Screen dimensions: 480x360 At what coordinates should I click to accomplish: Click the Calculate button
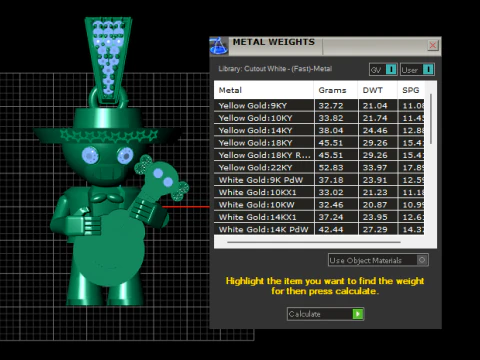coord(325,314)
